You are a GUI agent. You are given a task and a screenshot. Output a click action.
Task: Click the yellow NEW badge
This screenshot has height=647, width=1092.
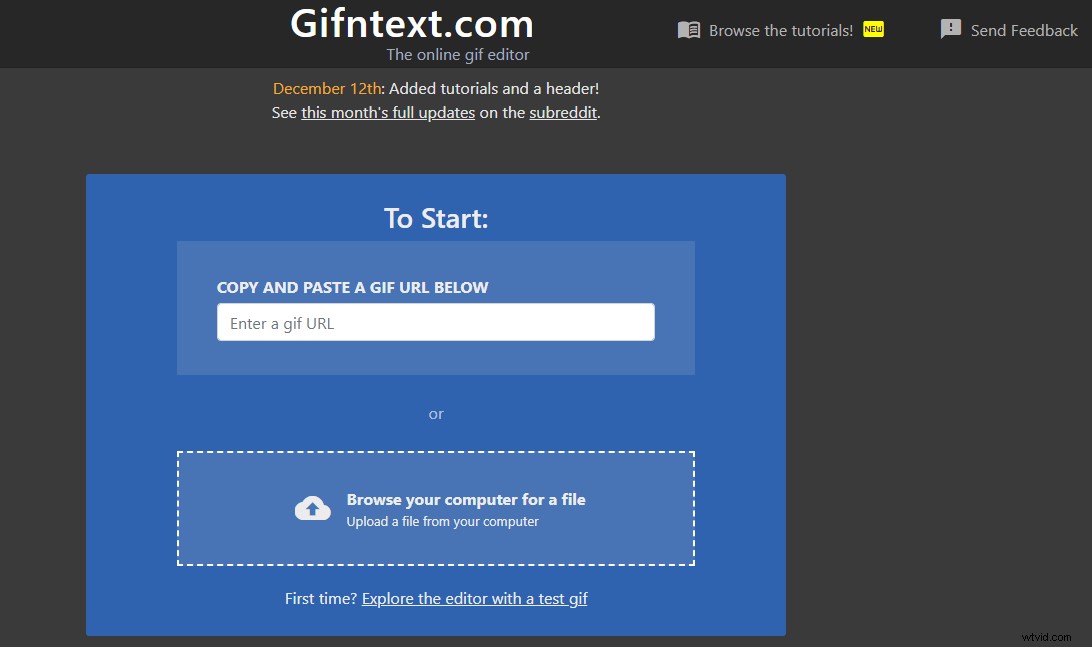(873, 29)
